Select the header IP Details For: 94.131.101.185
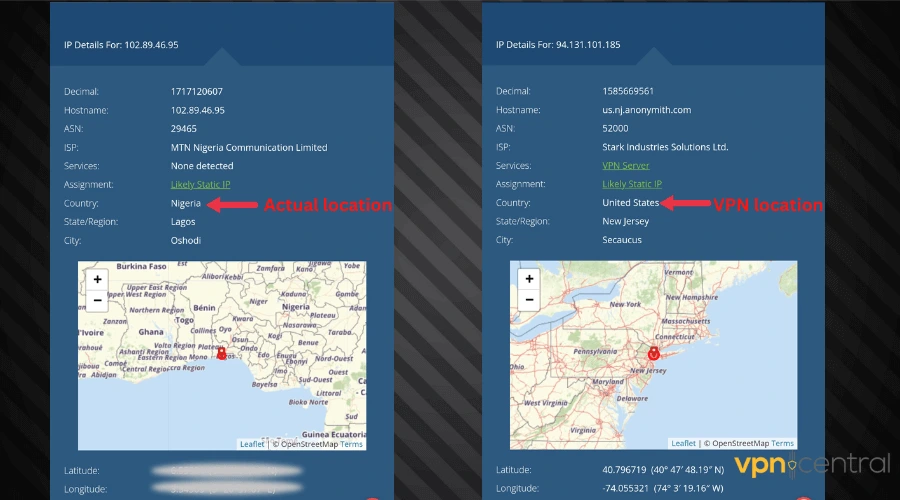The width and height of the screenshot is (900, 500). [558, 45]
